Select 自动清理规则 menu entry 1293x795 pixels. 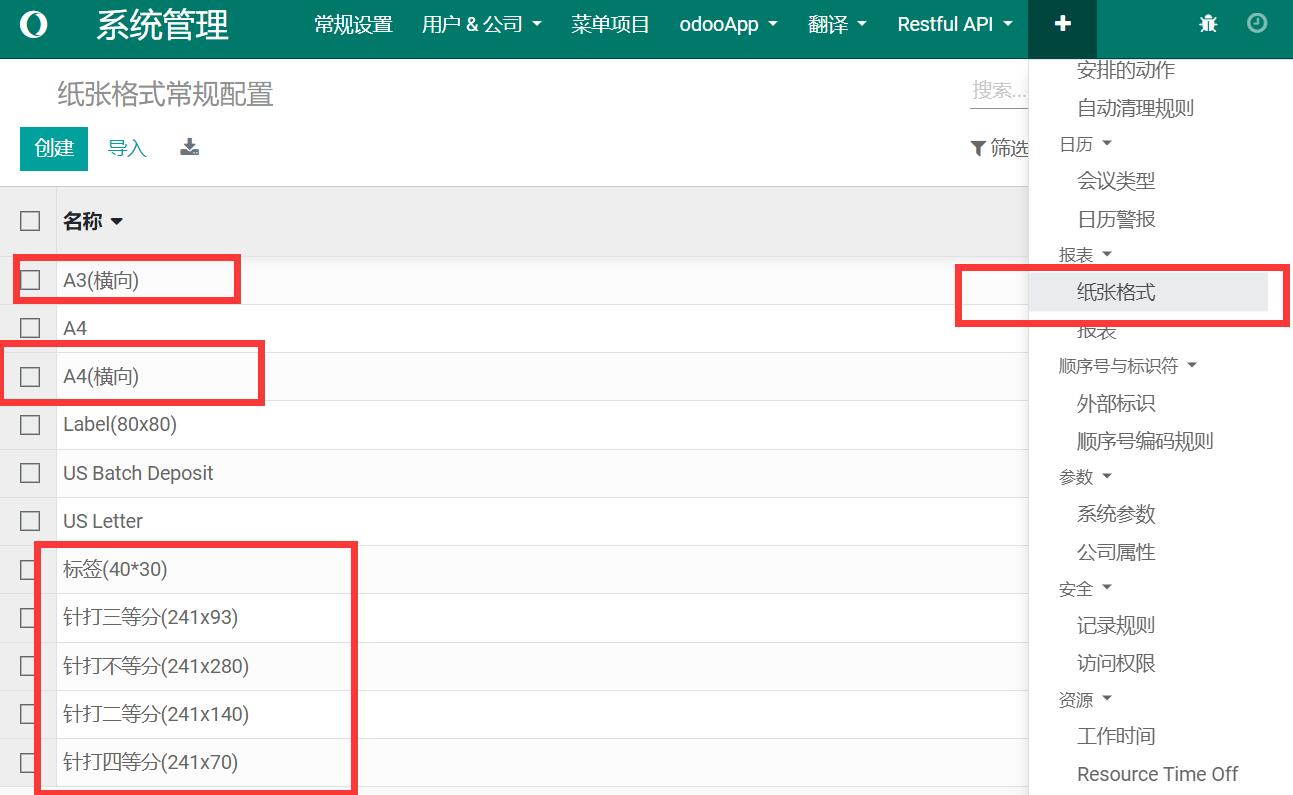point(1135,108)
